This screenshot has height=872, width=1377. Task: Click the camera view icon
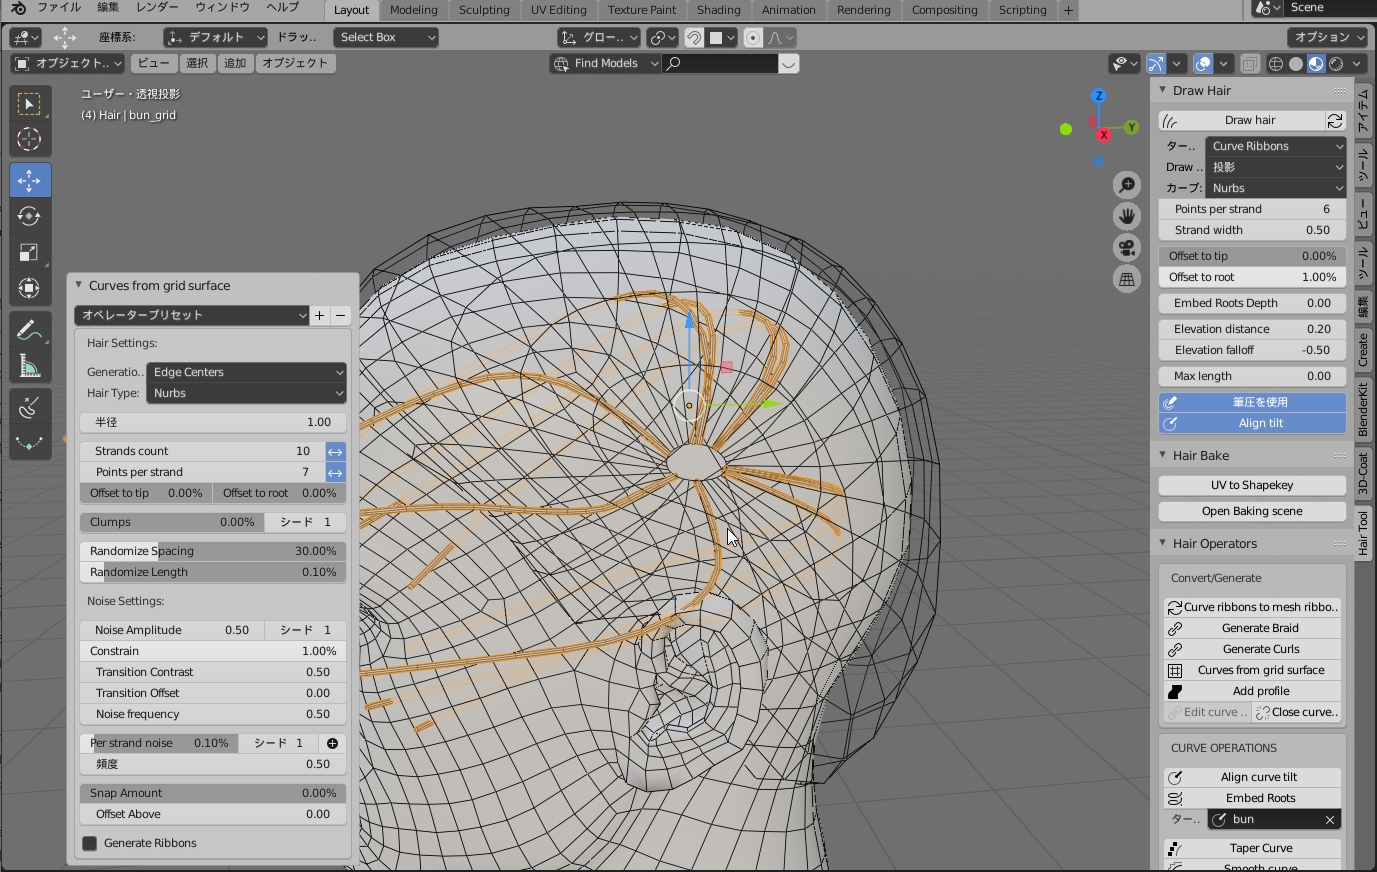click(1127, 248)
